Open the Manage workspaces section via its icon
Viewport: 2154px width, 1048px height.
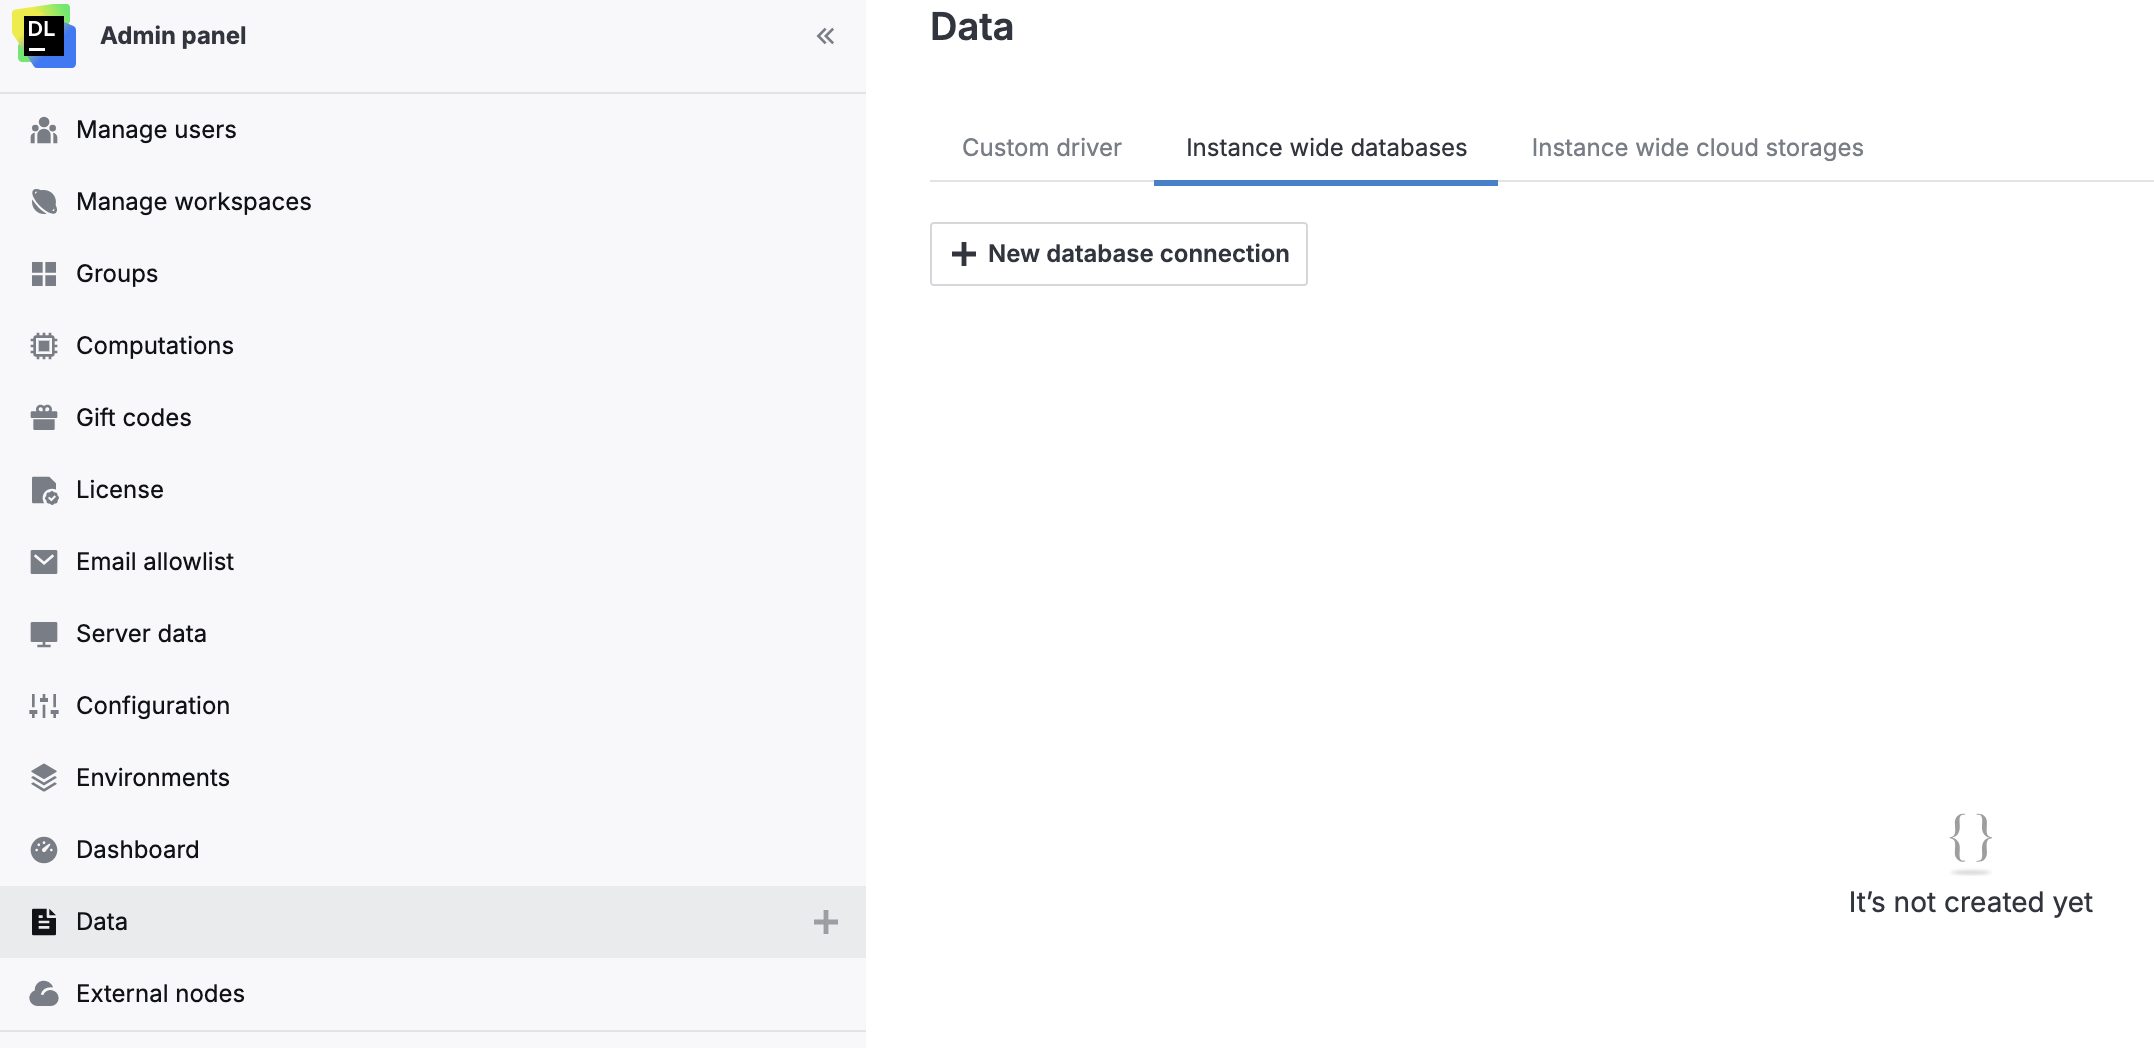[44, 201]
